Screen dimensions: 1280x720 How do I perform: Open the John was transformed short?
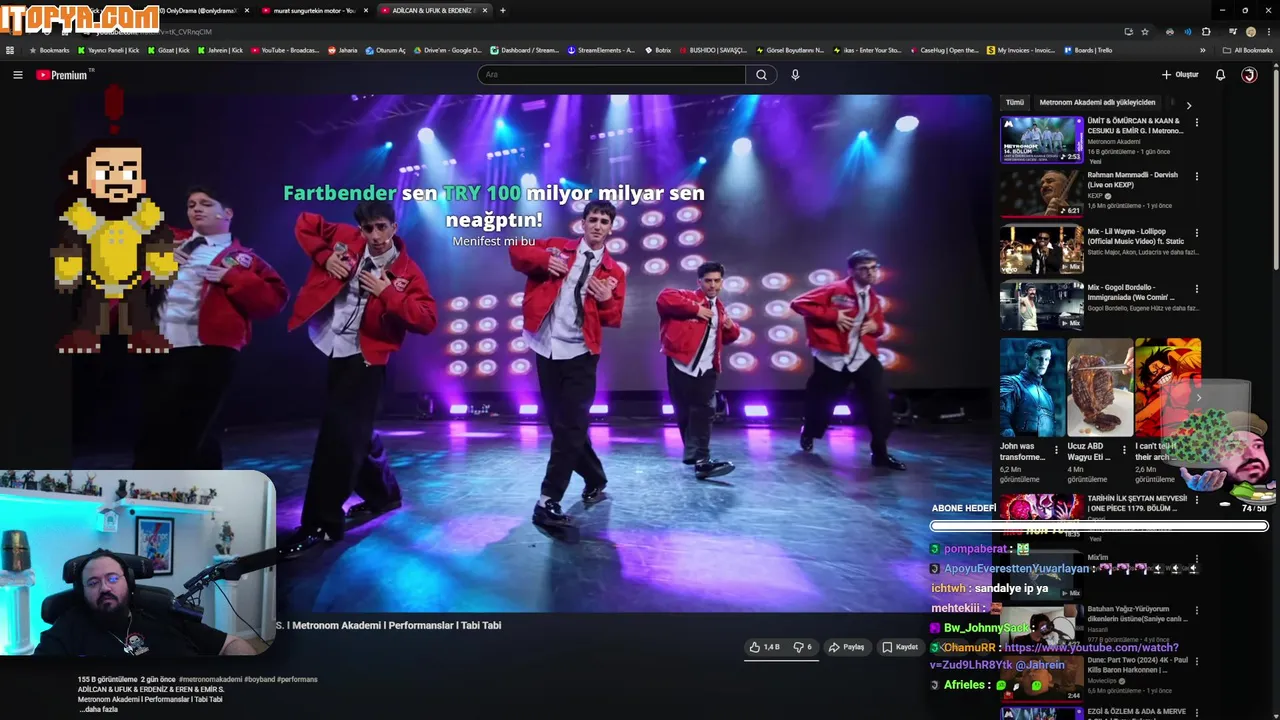pos(1032,388)
